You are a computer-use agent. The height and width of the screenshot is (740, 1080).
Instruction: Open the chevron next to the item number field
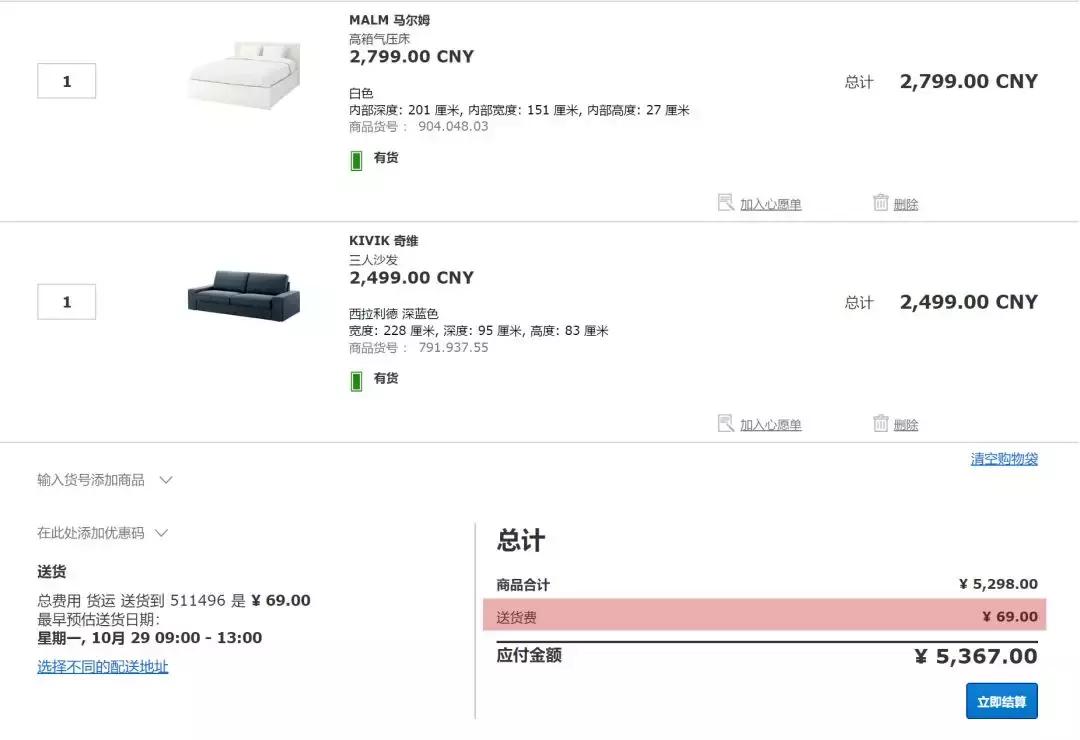[x=165, y=479]
